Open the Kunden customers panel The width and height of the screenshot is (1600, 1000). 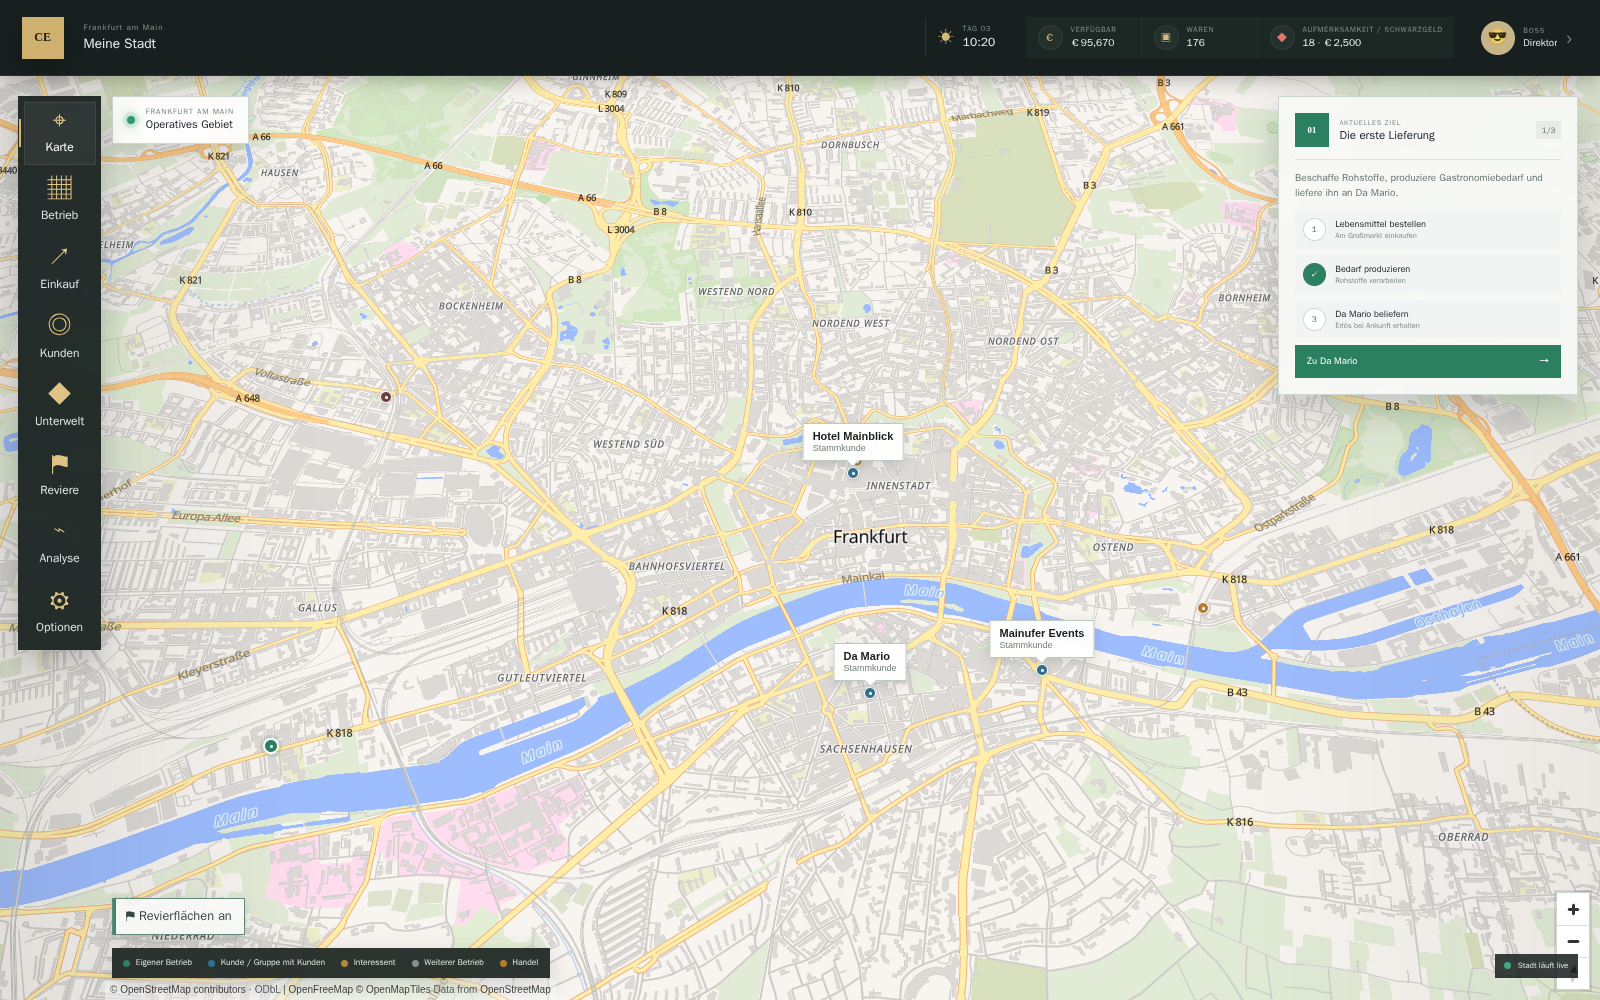click(59, 338)
